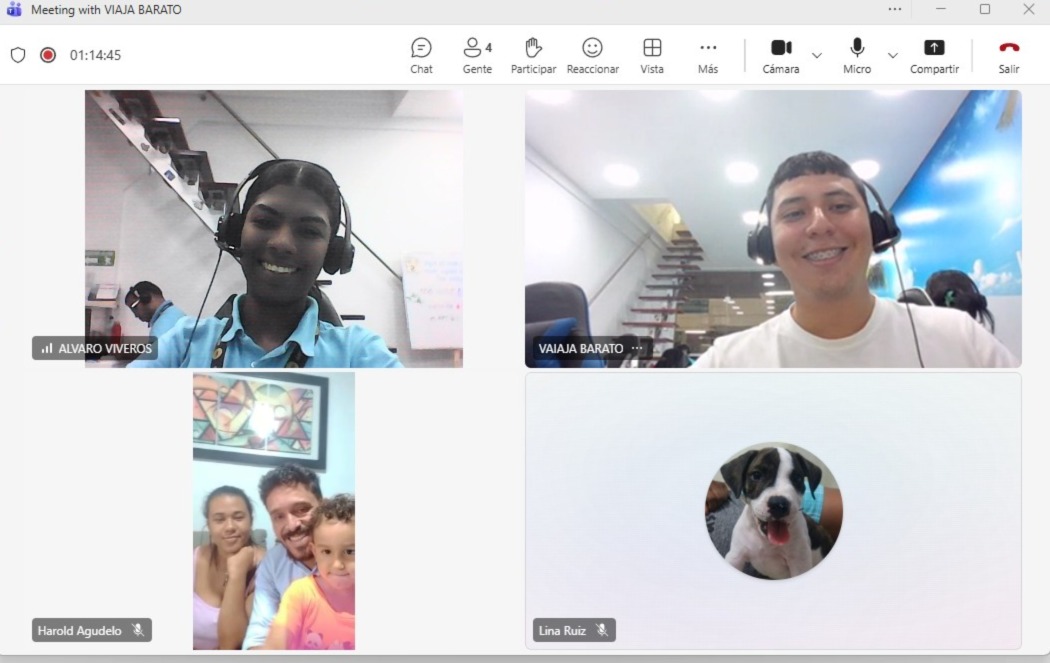1050x663 pixels.
Task: Expand the Micro dropdown arrow
Action: coord(893,55)
